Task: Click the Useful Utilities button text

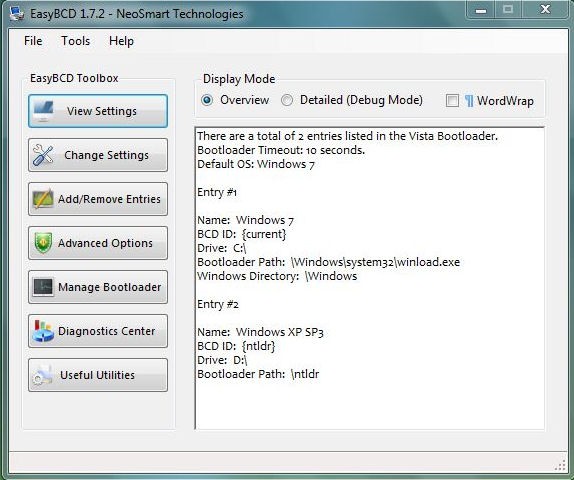Action: 97,375
